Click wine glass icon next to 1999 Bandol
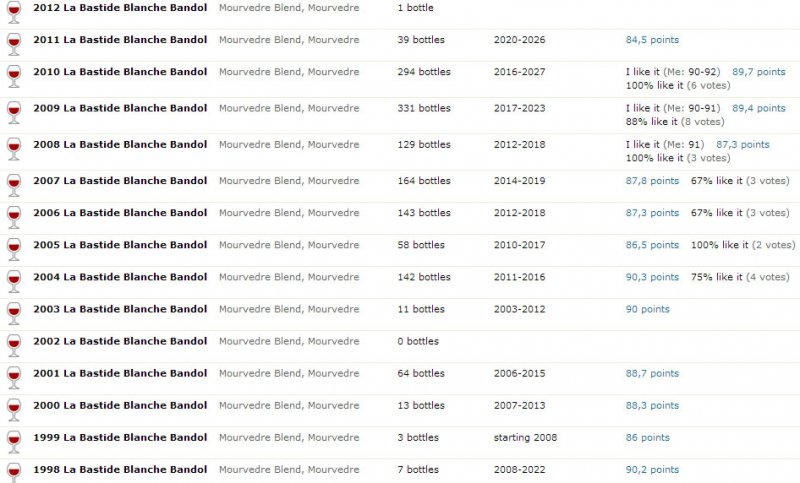Screen dimensions: 800x483 [14, 442]
